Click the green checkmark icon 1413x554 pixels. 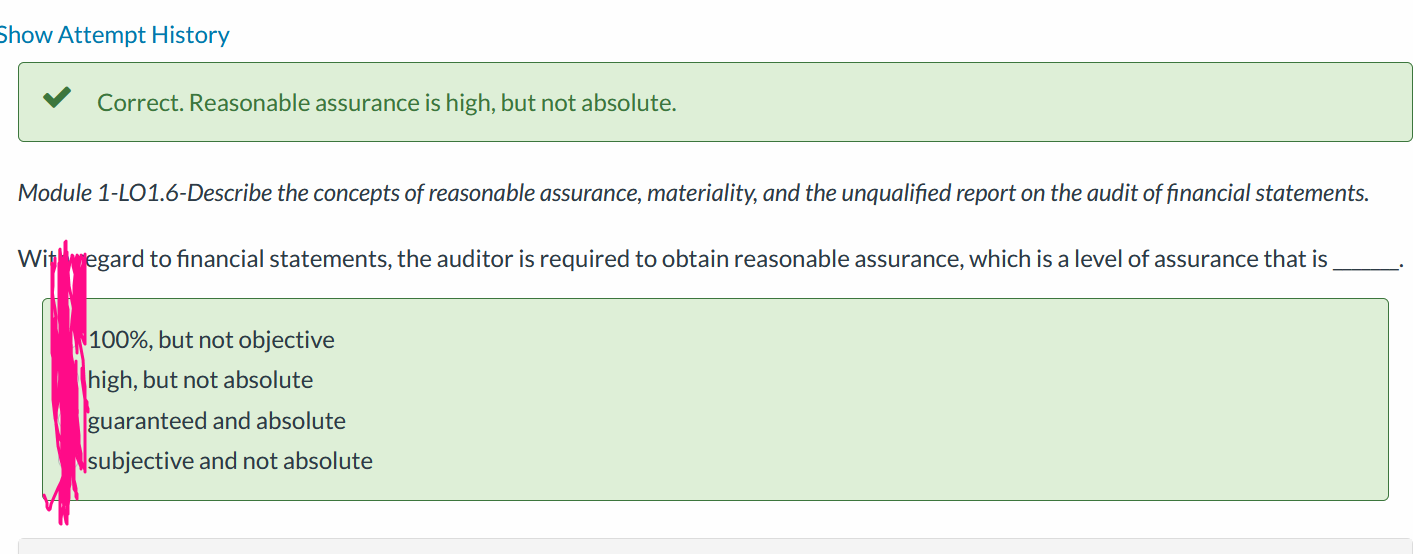(x=57, y=98)
